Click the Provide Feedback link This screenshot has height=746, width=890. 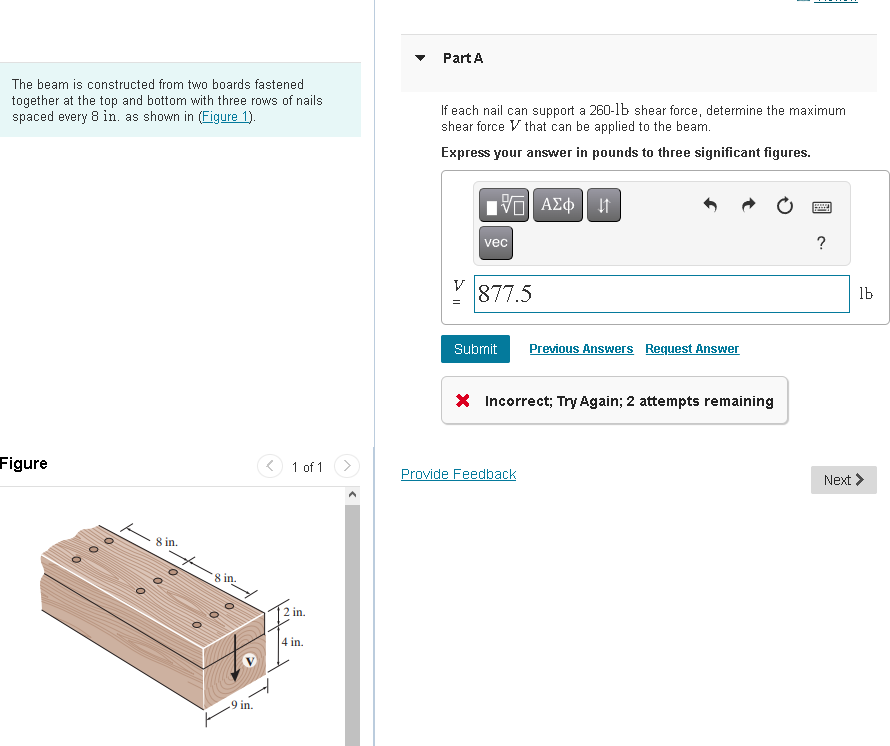click(x=458, y=473)
